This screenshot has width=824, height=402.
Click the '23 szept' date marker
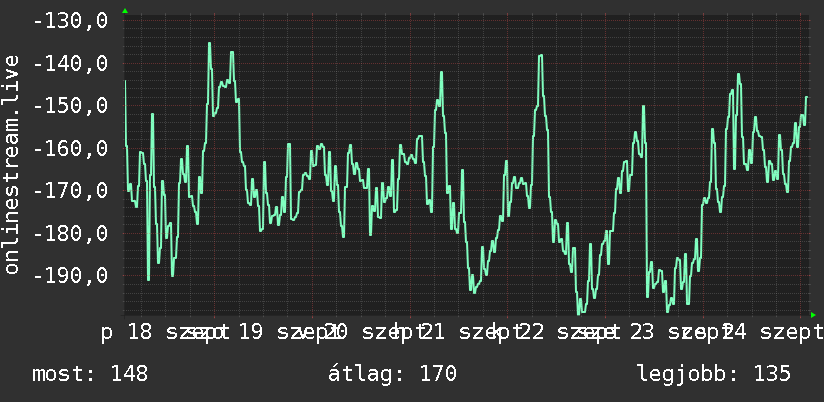[x=680, y=333]
